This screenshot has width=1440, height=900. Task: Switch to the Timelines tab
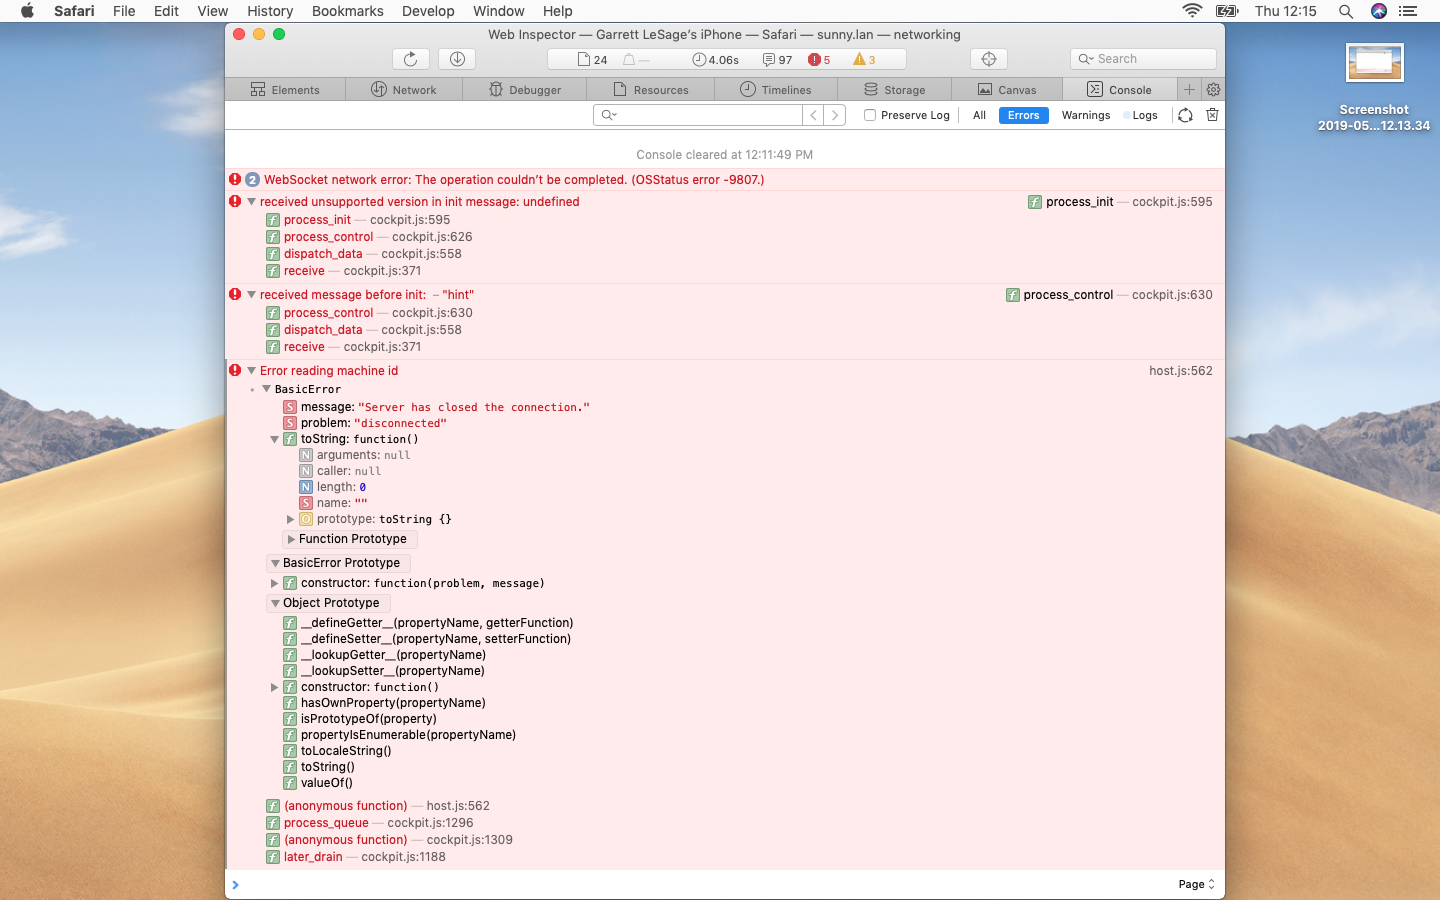775,89
